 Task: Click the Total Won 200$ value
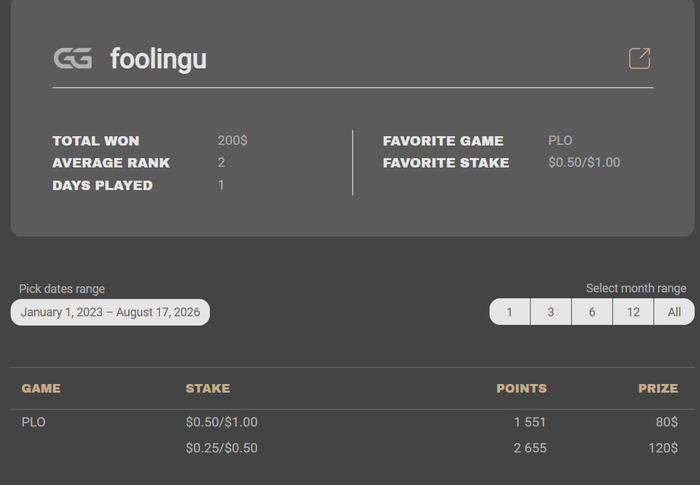(x=233, y=140)
